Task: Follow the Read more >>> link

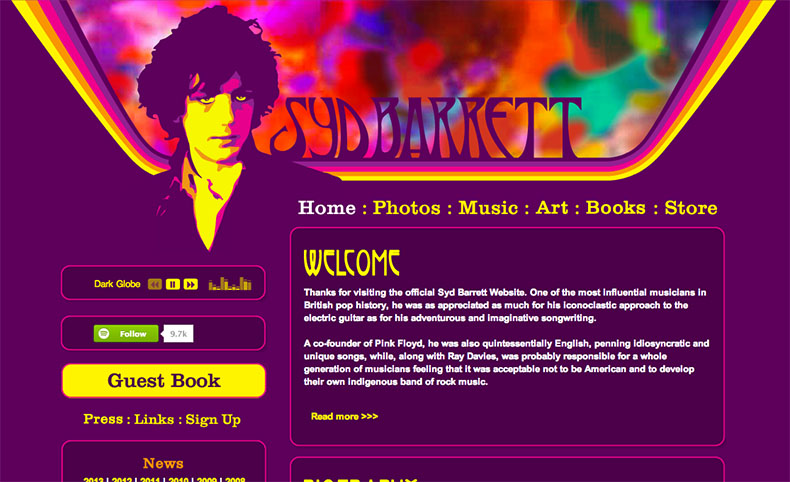Action: (x=344, y=417)
